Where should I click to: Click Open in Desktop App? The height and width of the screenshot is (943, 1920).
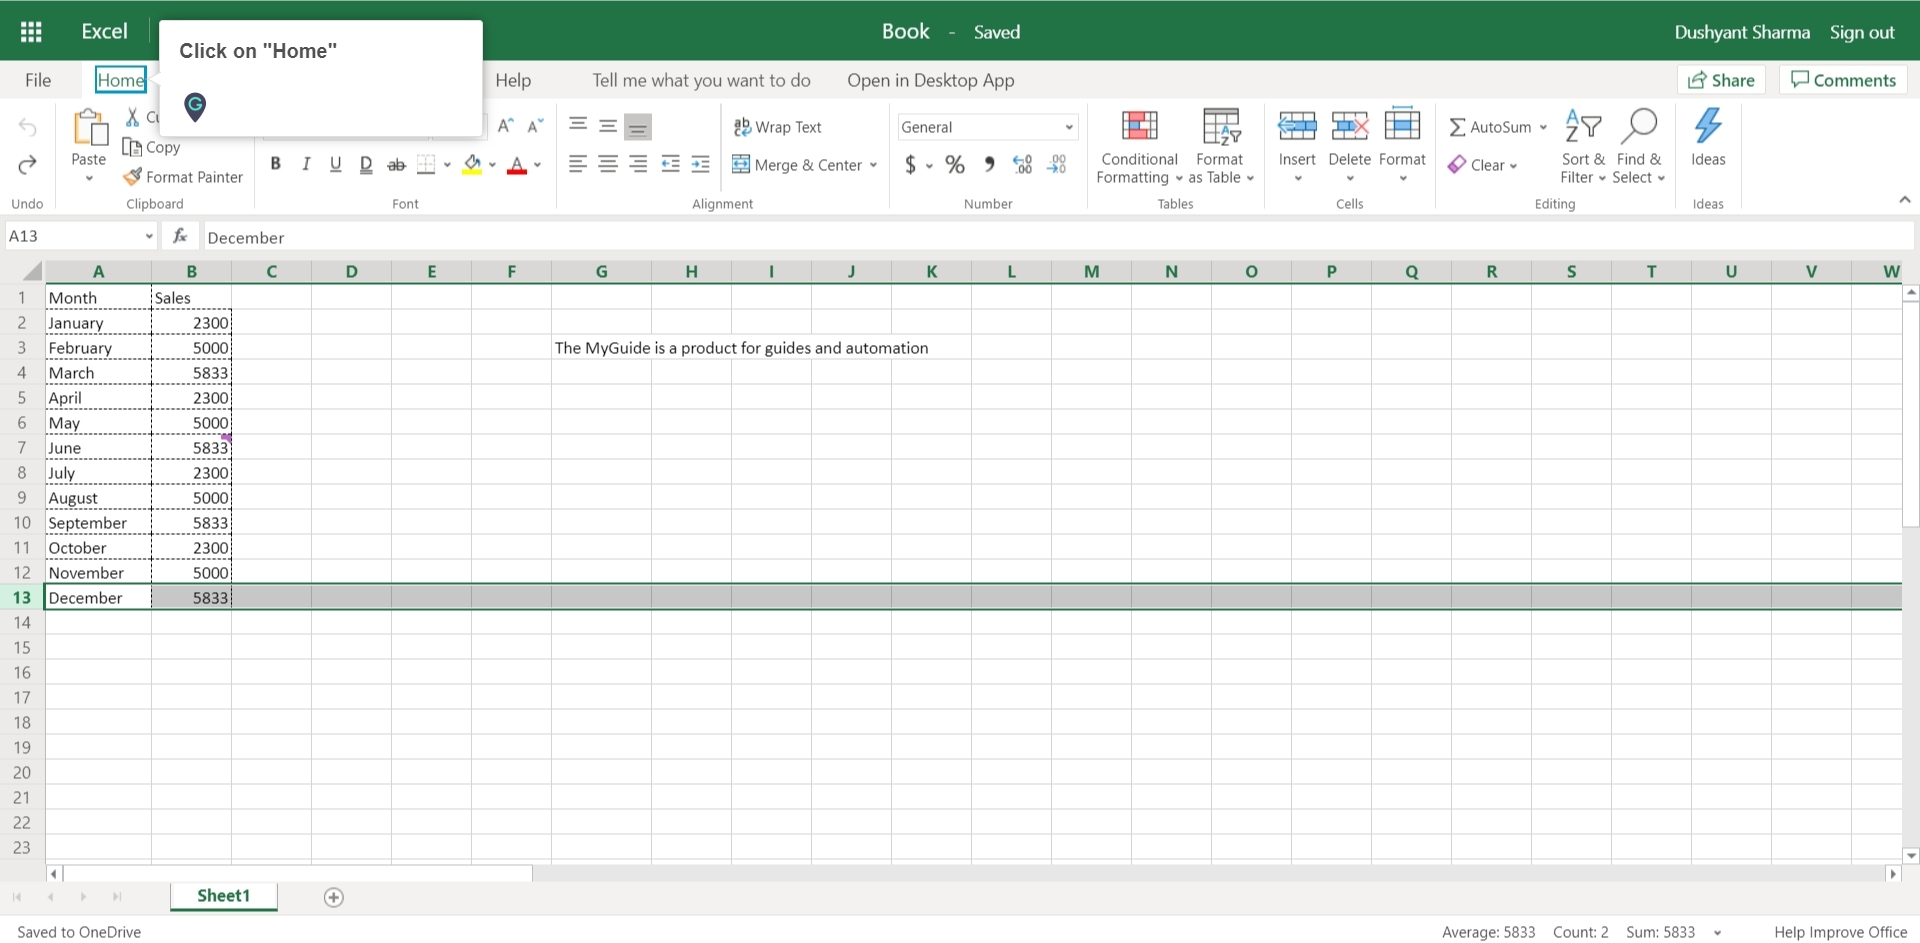pos(931,80)
